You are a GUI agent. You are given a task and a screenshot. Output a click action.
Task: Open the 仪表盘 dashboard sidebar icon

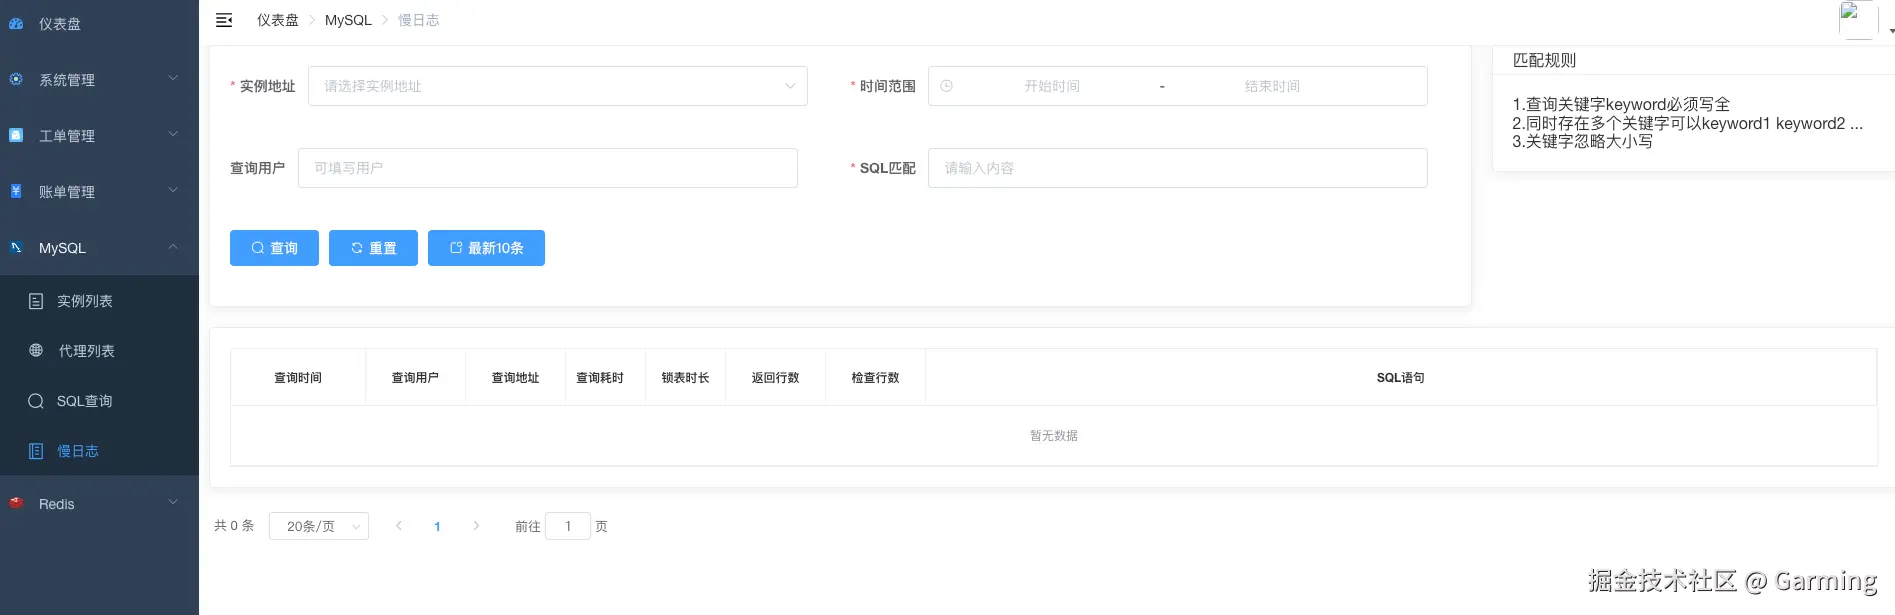[16, 24]
